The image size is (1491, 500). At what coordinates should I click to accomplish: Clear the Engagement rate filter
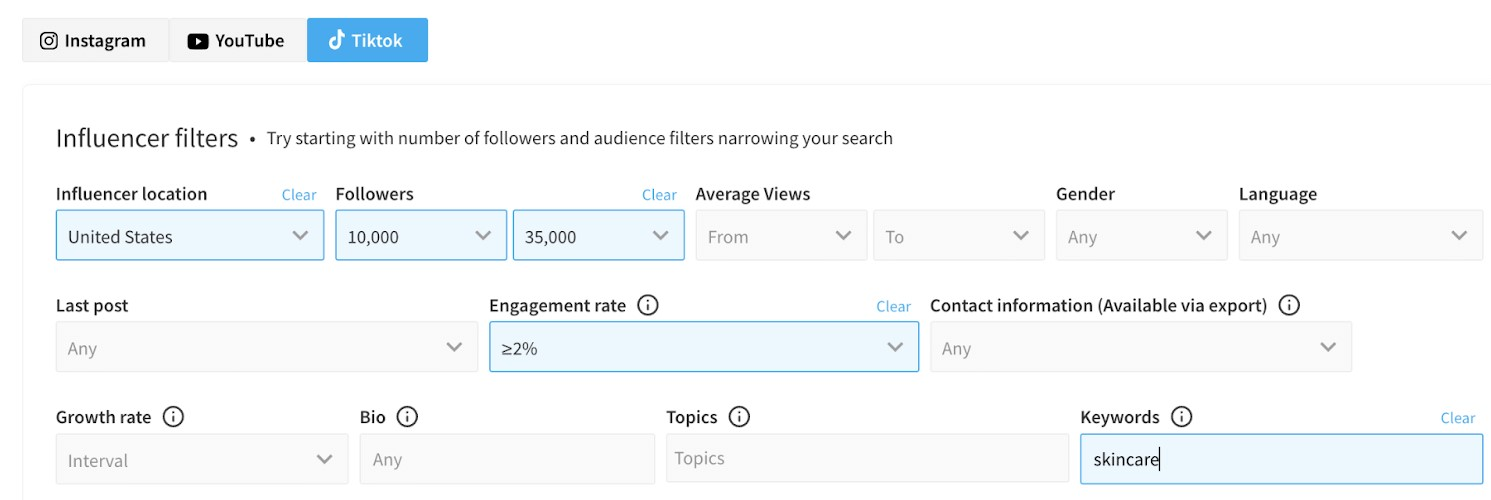pyautogui.click(x=893, y=307)
